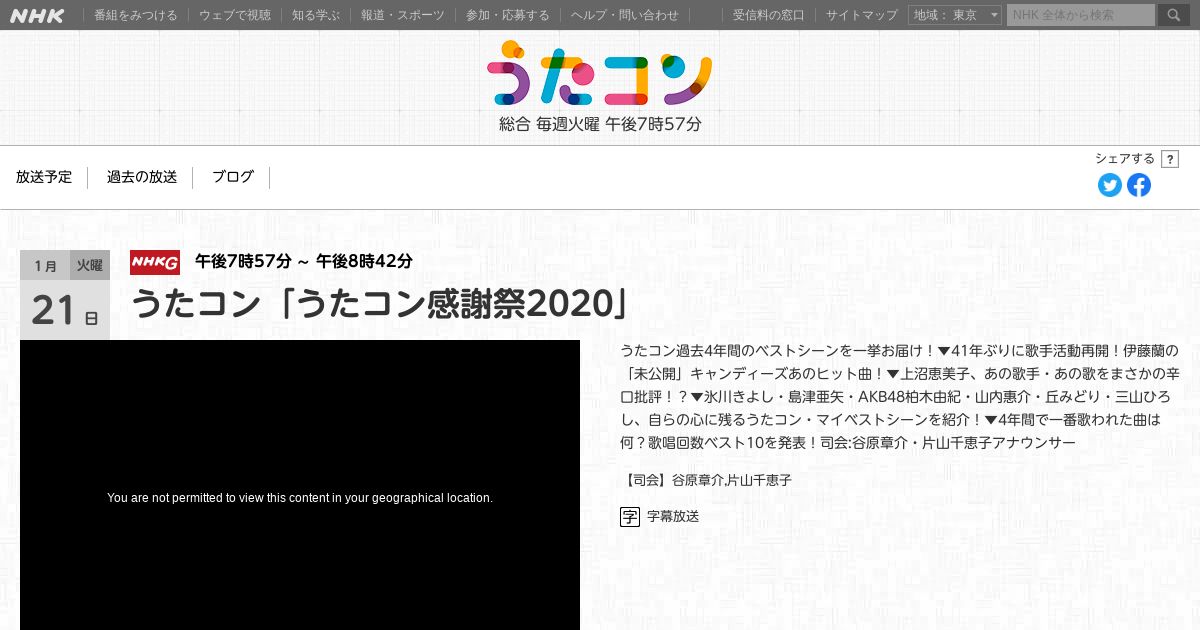Open 知る学ぶ menu
This screenshot has height=630, width=1200.
coord(316,15)
